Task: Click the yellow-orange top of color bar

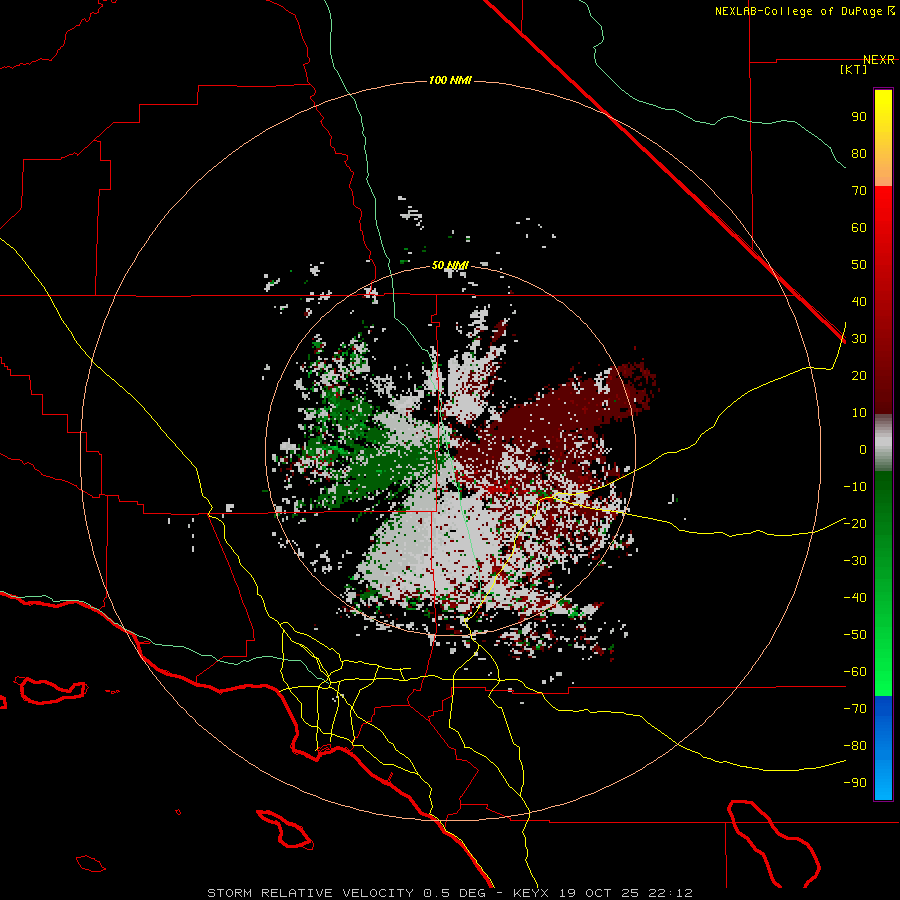Action: point(883,138)
